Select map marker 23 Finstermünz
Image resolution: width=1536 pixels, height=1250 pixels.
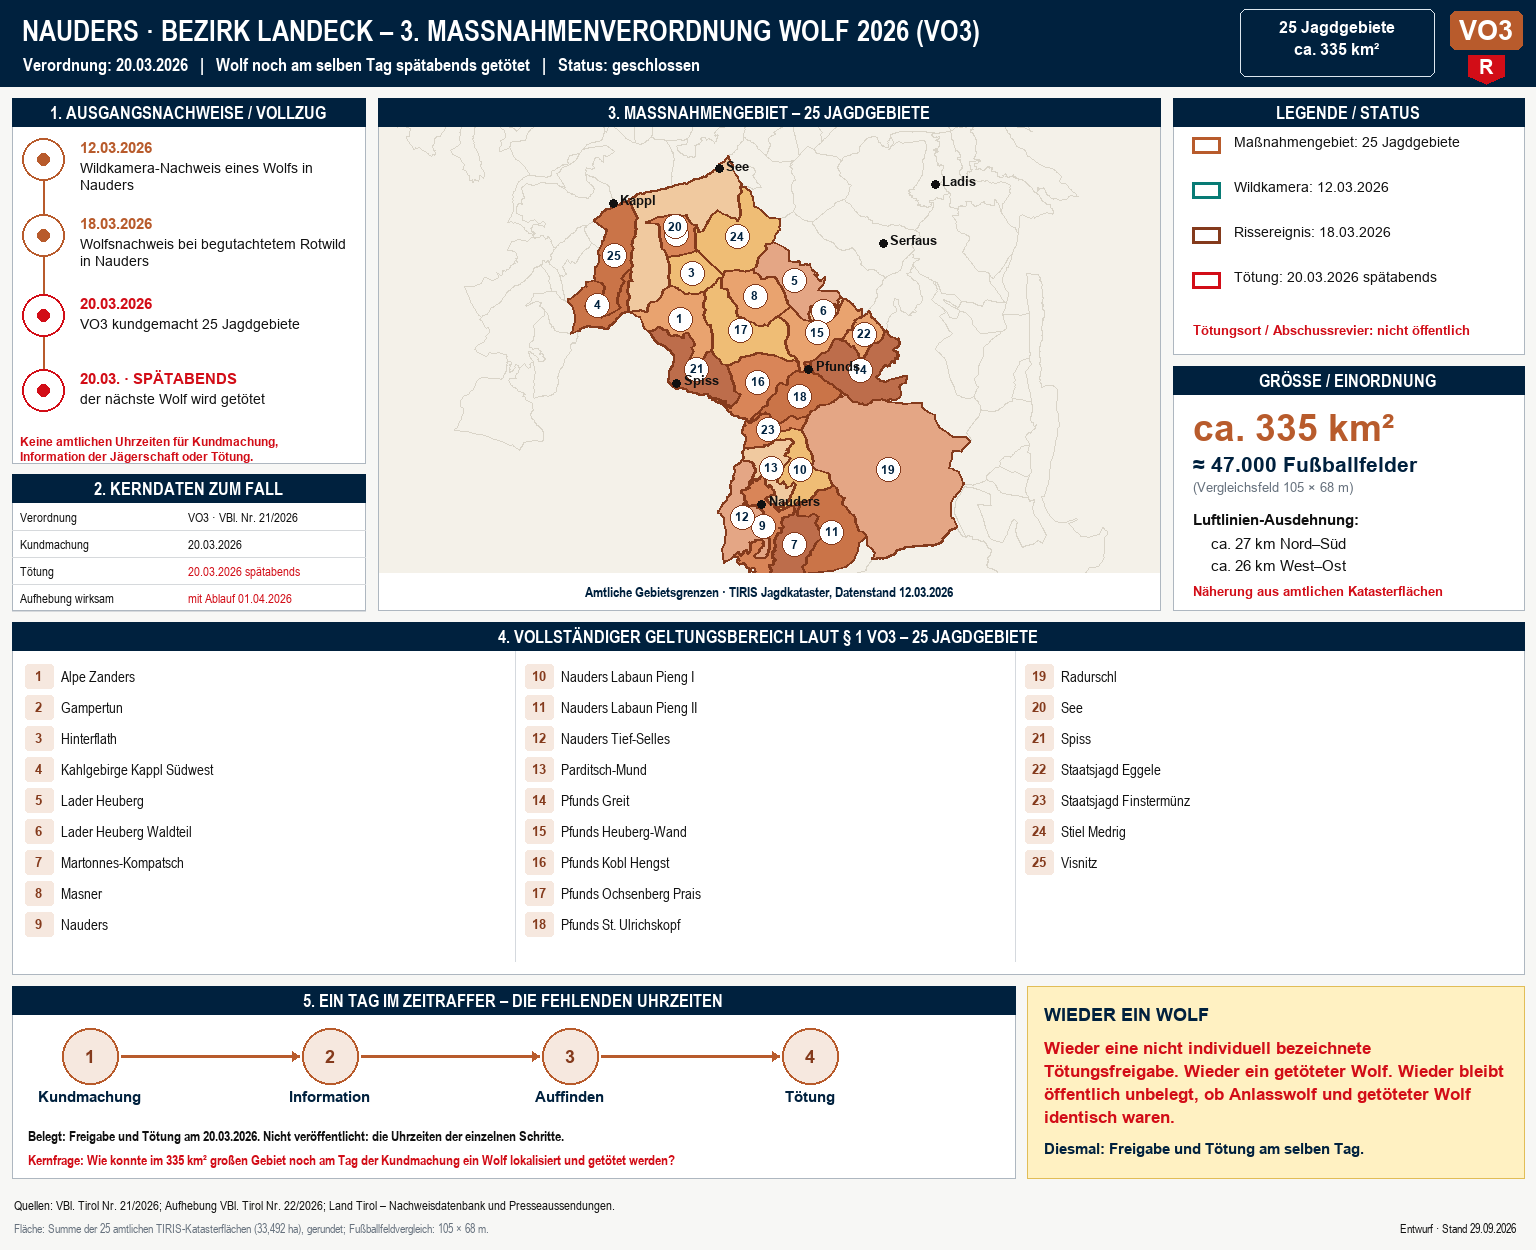[767, 430]
